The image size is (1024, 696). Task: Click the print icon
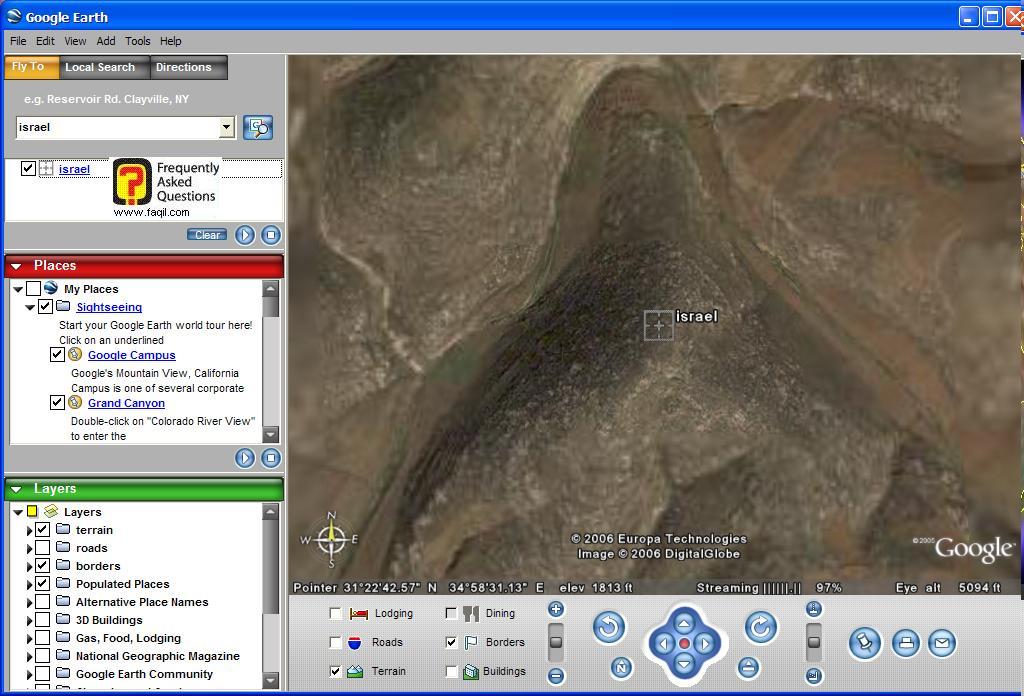pyautogui.click(x=905, y=643)
